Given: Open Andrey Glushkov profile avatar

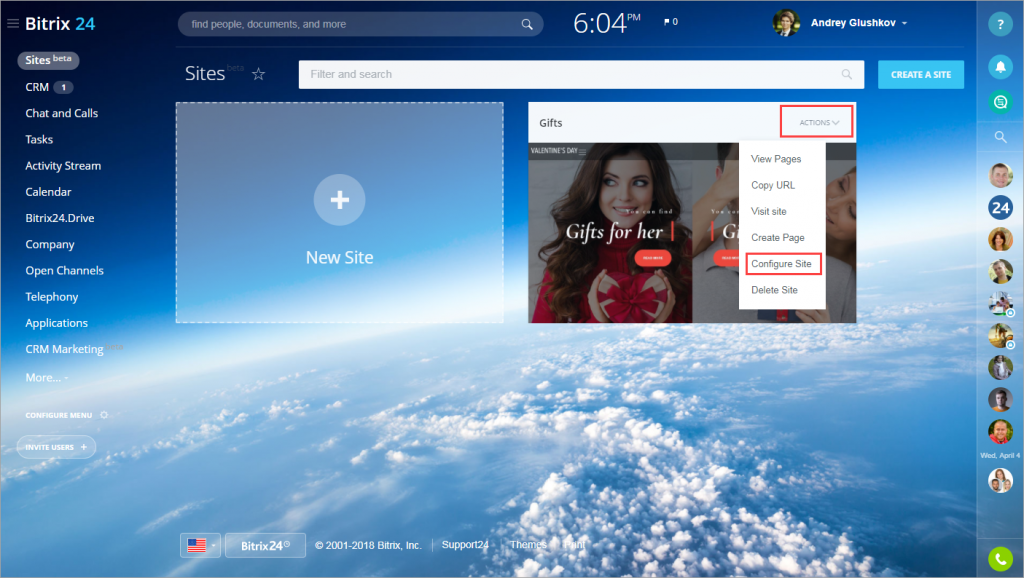Looking at the screenshot, I should coord(786,23).
